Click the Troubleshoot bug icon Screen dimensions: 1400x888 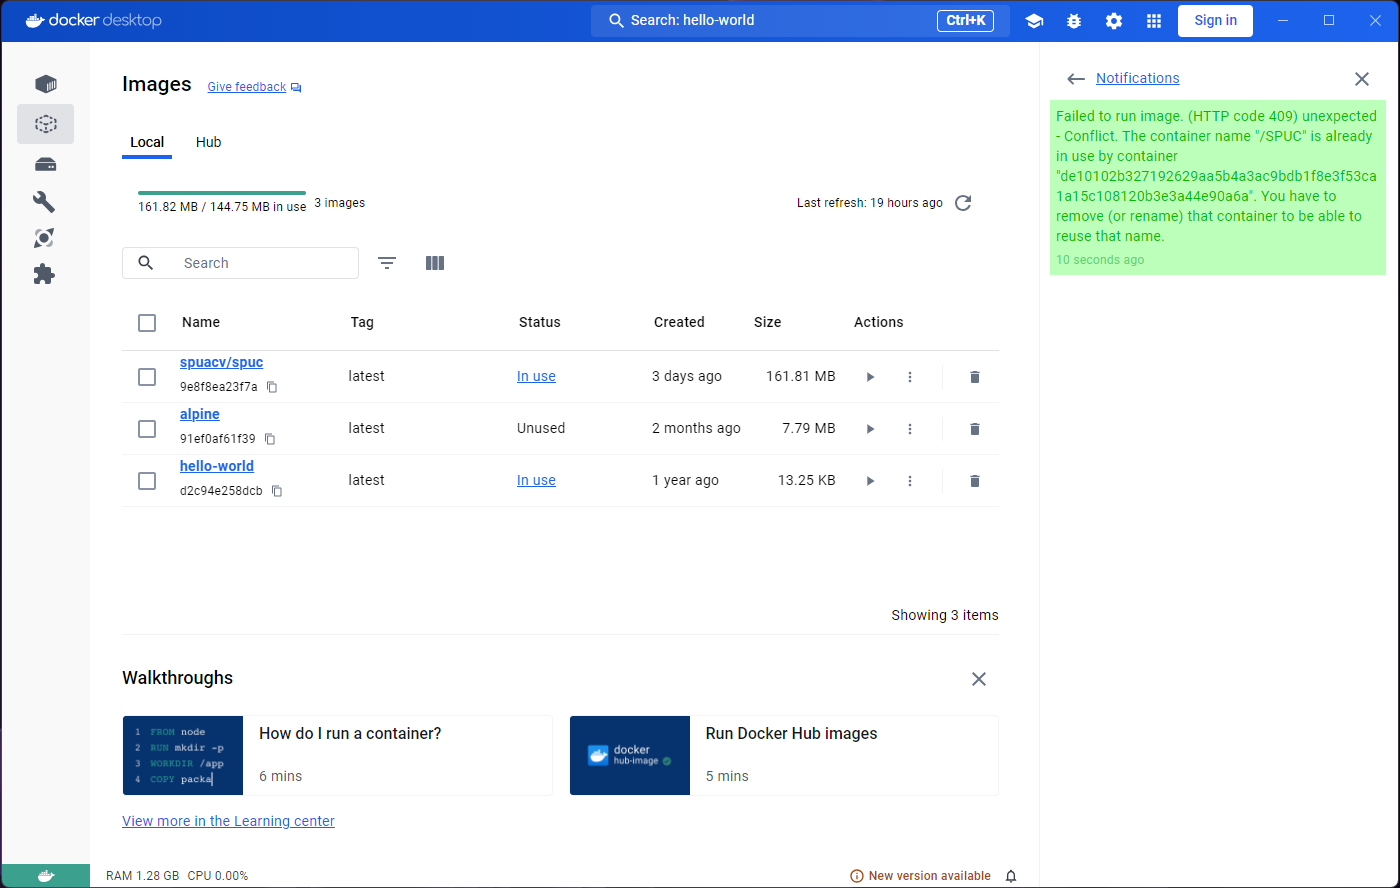click(x=1074, y=21)
